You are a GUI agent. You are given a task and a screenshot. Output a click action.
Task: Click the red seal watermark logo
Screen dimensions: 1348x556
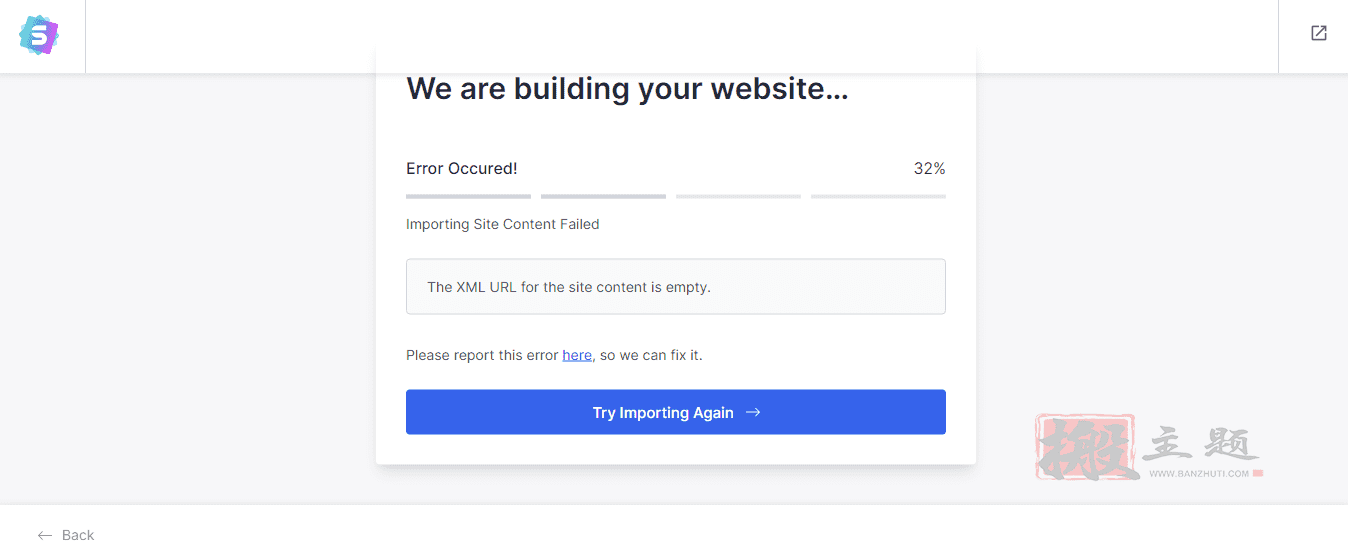pos(1087,447)
